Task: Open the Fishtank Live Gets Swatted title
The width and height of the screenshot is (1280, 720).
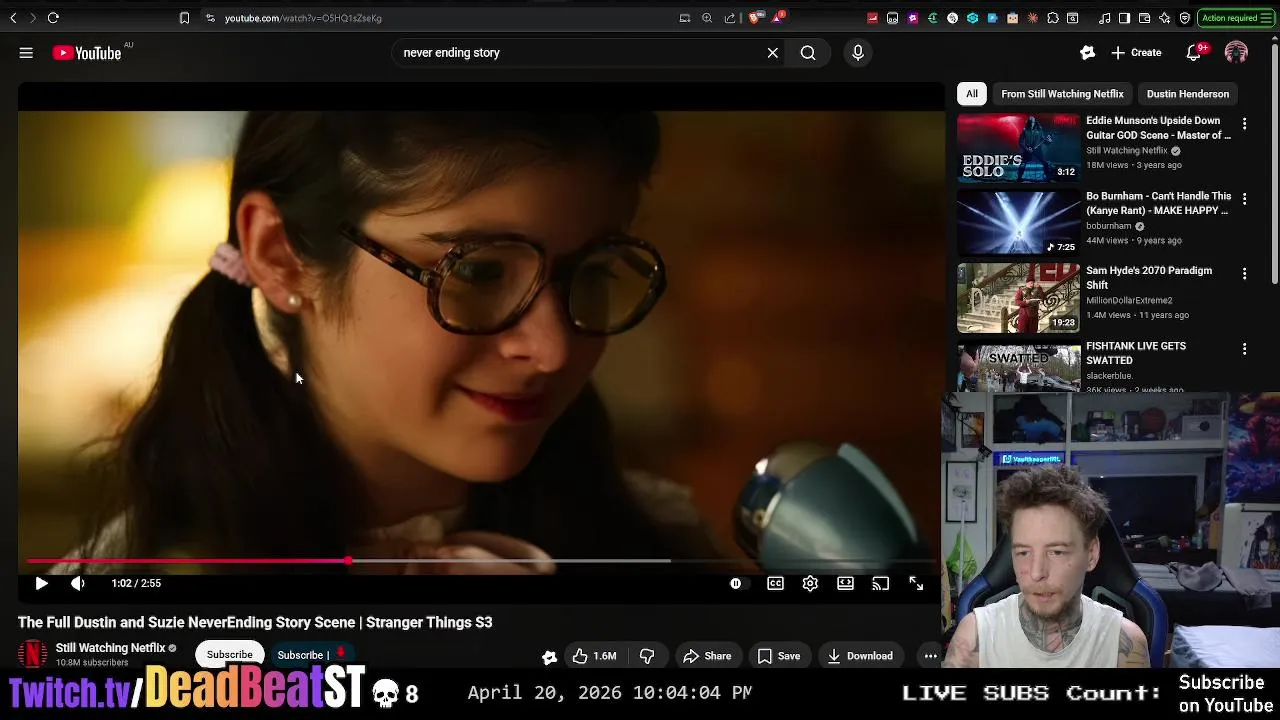Action: (1136, 353)
